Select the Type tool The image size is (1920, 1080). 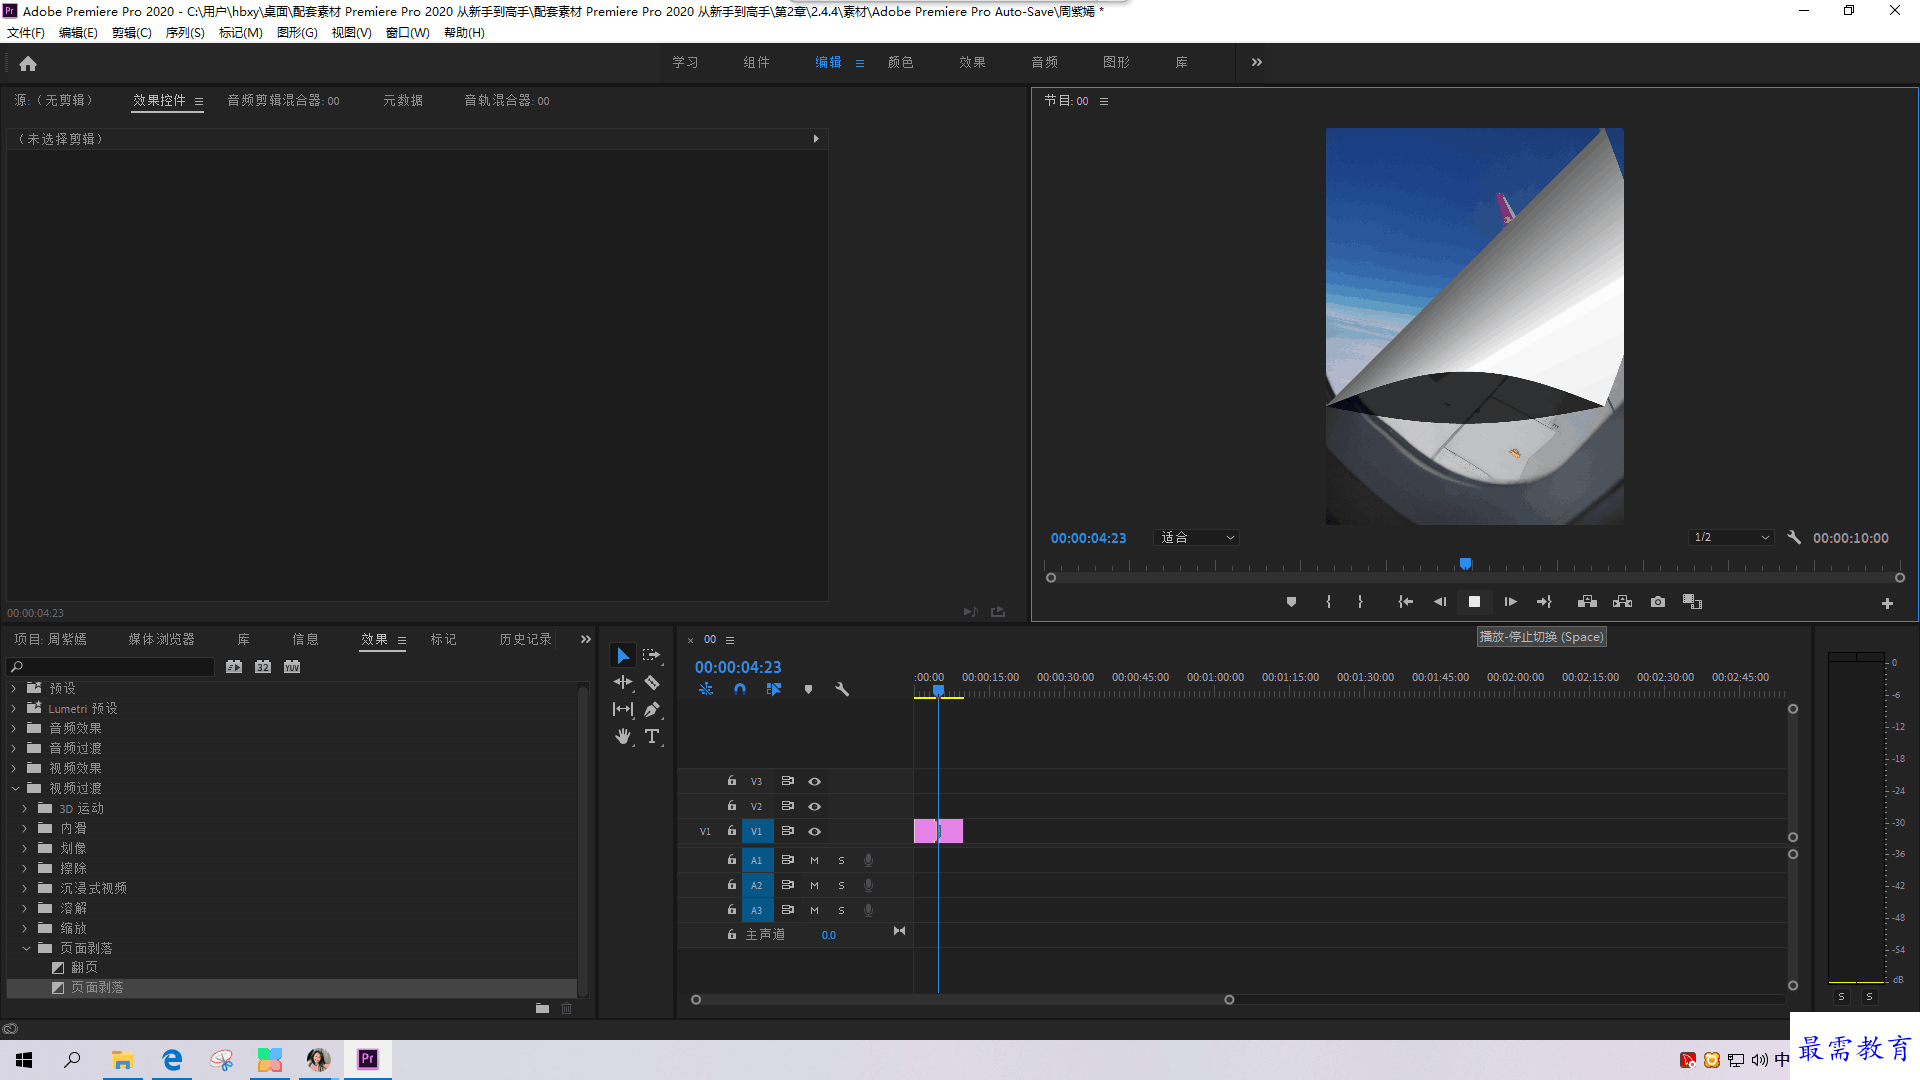click(x=652, y=736)
